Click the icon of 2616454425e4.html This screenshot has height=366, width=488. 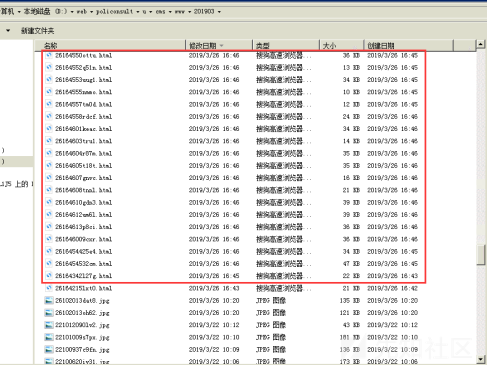49,251
